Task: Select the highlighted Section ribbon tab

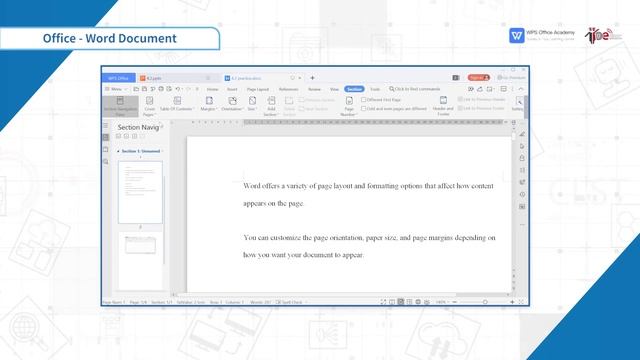Action: [x=354, y=89]
